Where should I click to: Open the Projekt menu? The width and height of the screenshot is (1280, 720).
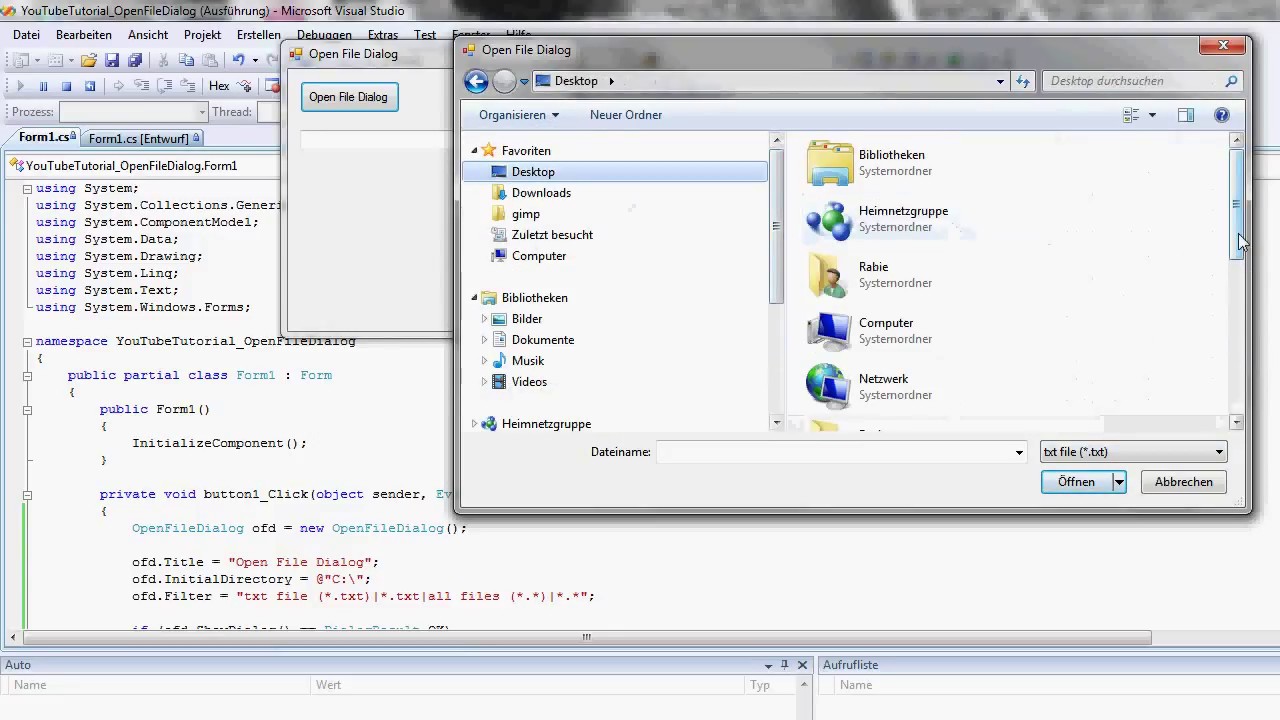click(x=202, y=34)
